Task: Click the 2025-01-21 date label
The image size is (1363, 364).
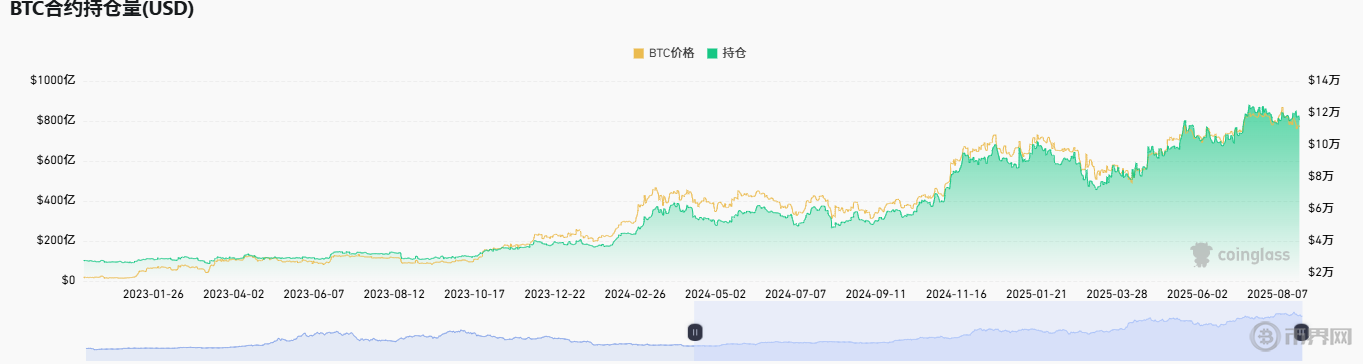Action: click(1037, 295)
